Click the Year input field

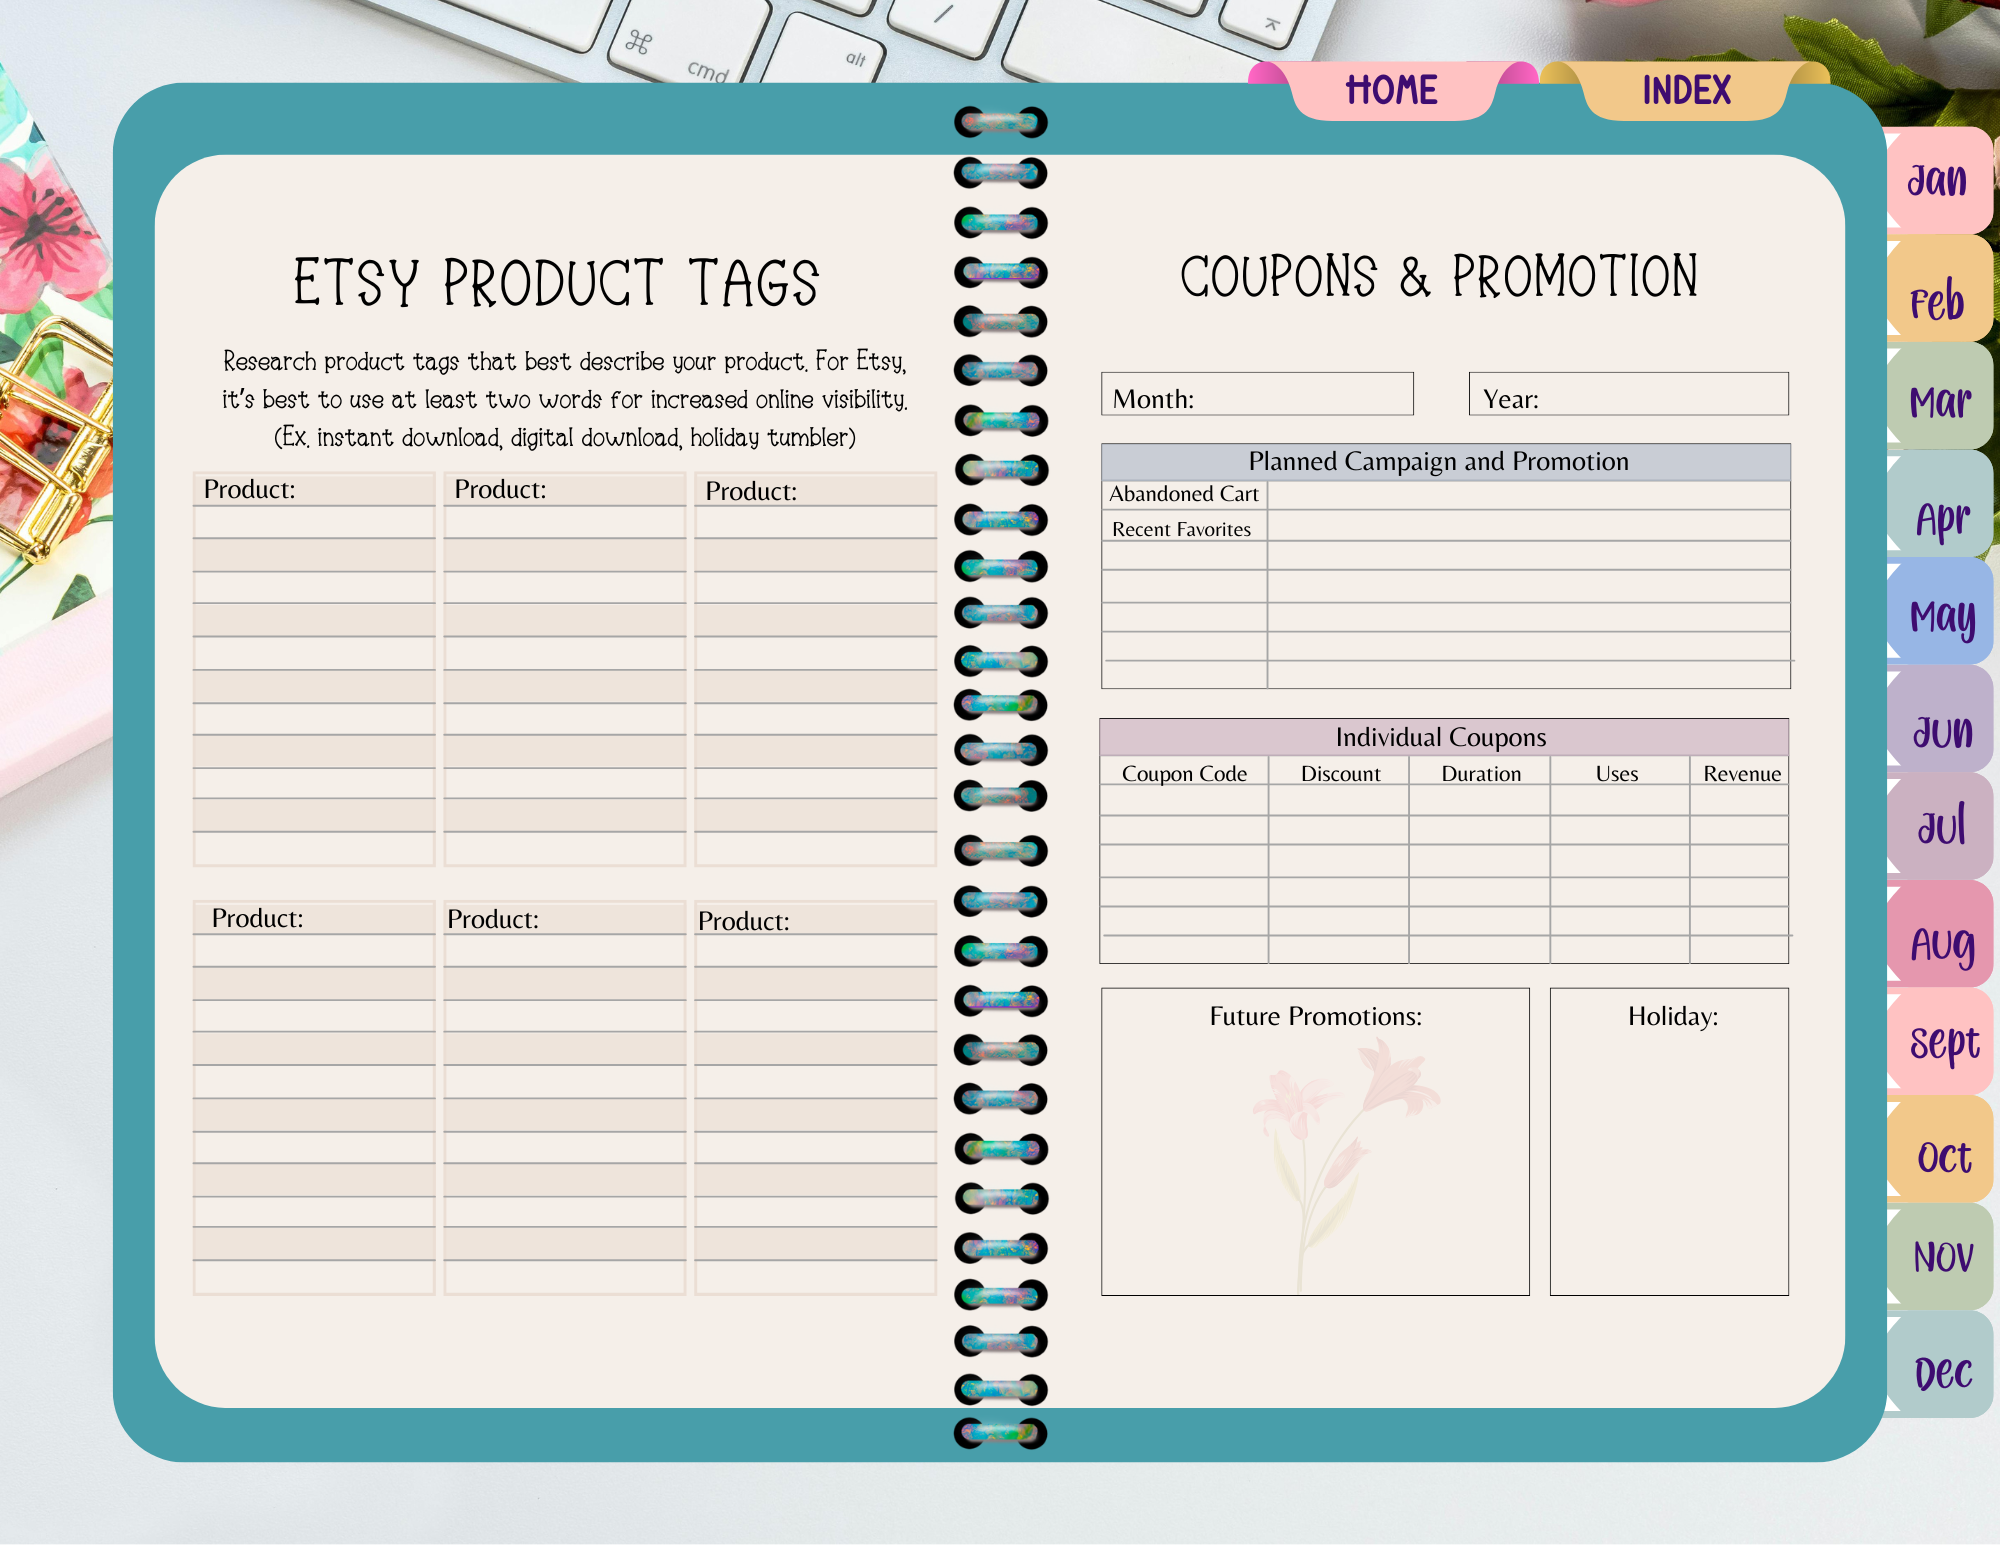tap(1625, 395)
